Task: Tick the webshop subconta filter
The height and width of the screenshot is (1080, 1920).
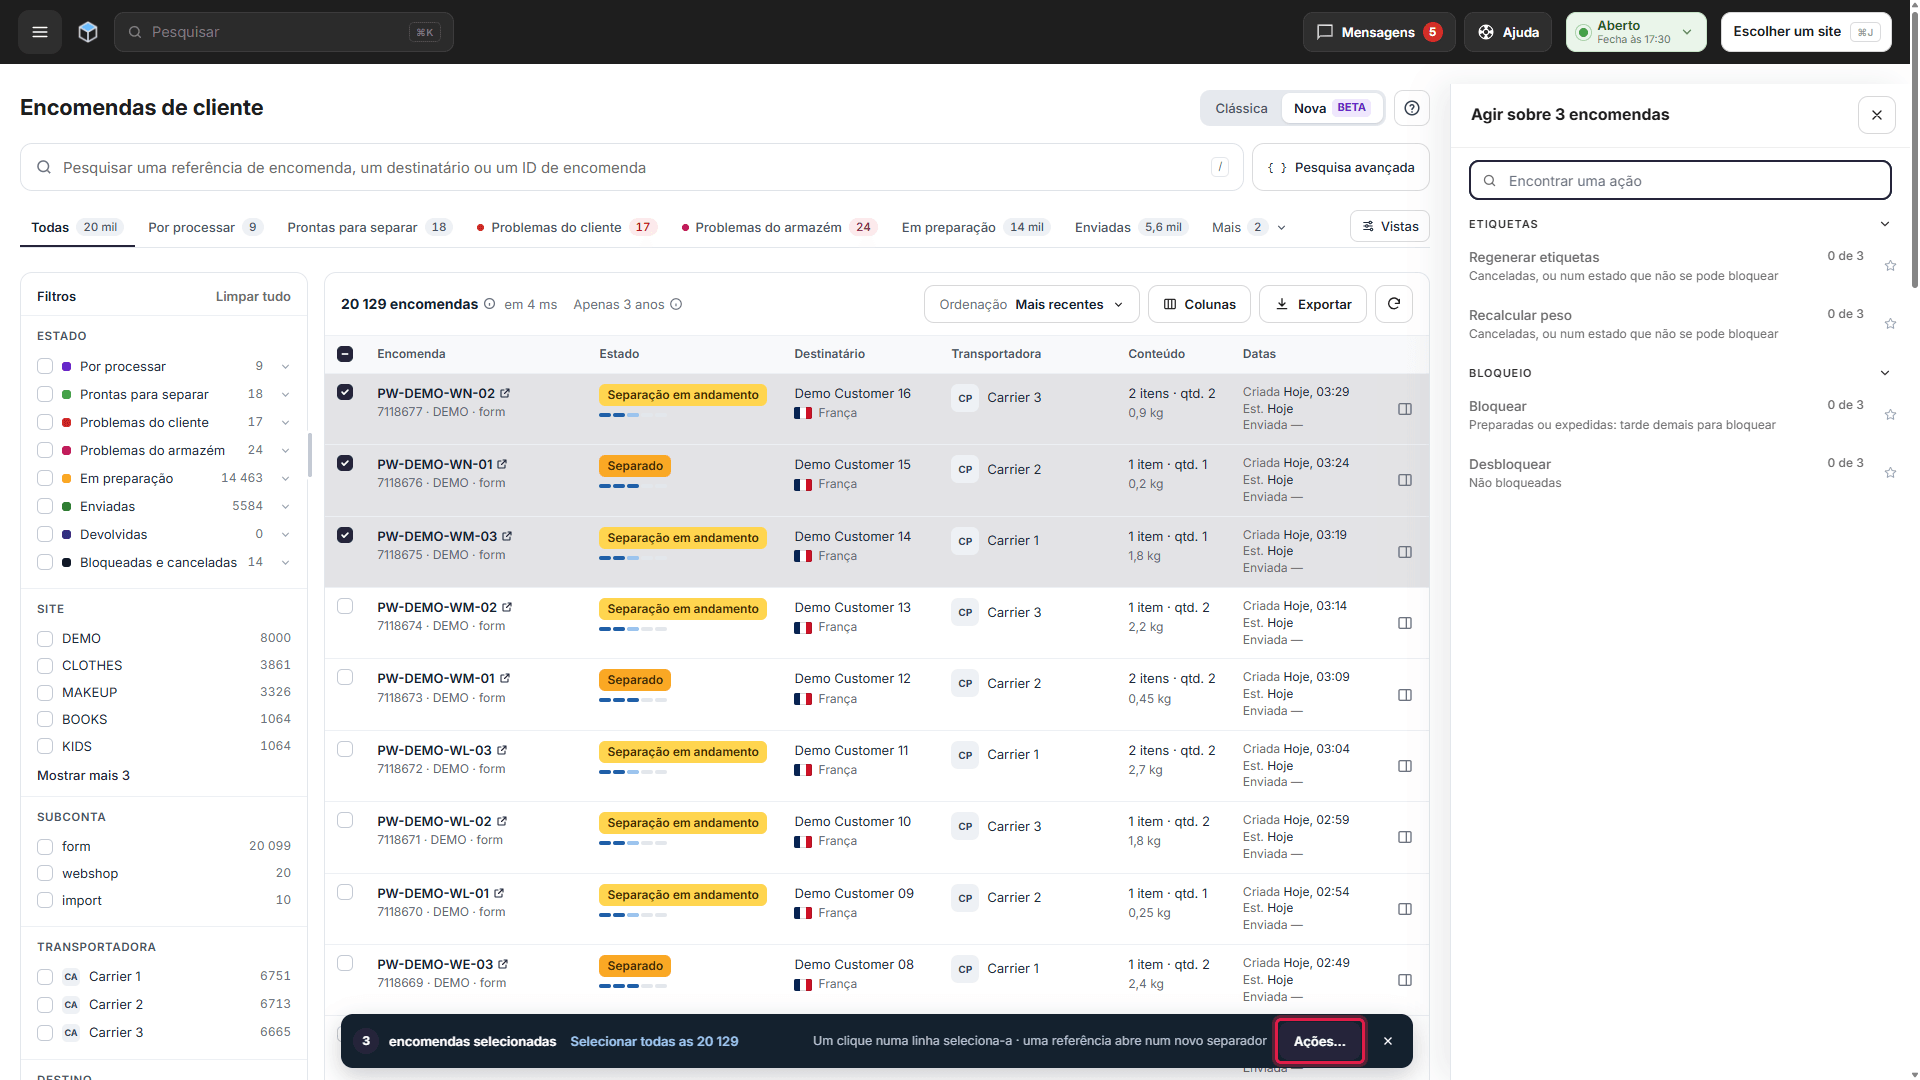Action: pos(45,873)
